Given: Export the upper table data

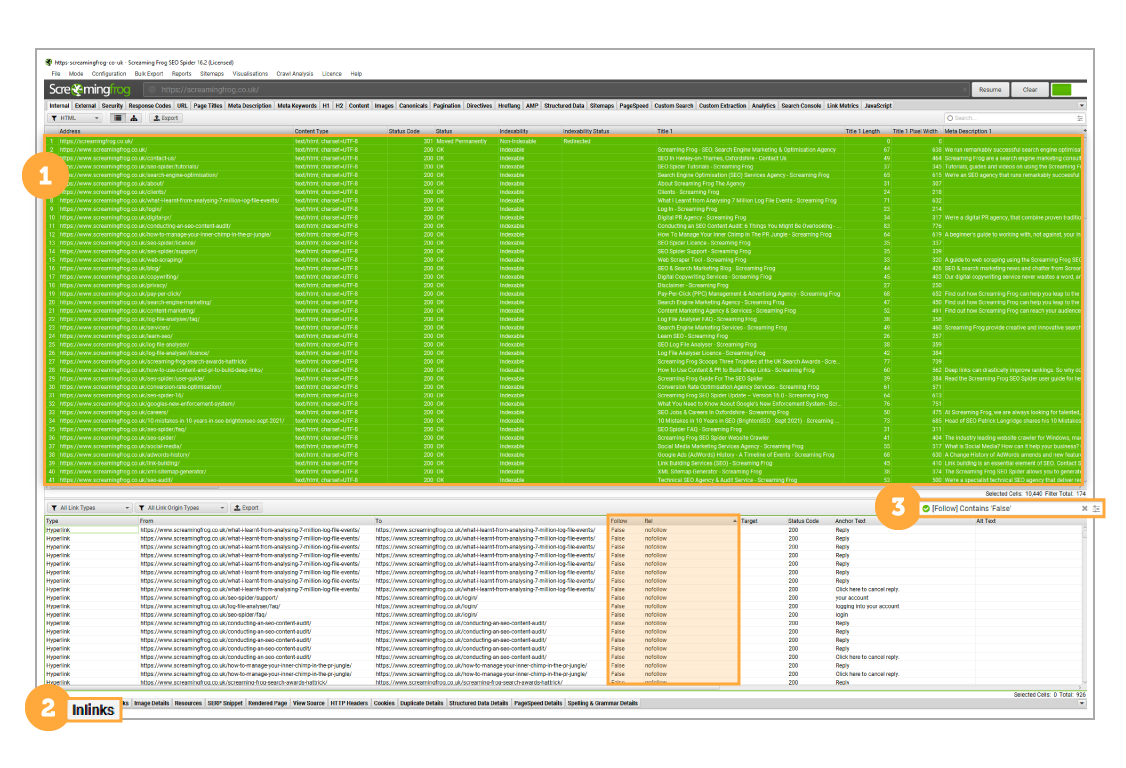Looking at the screenshot, I should (x=166, y=118).
